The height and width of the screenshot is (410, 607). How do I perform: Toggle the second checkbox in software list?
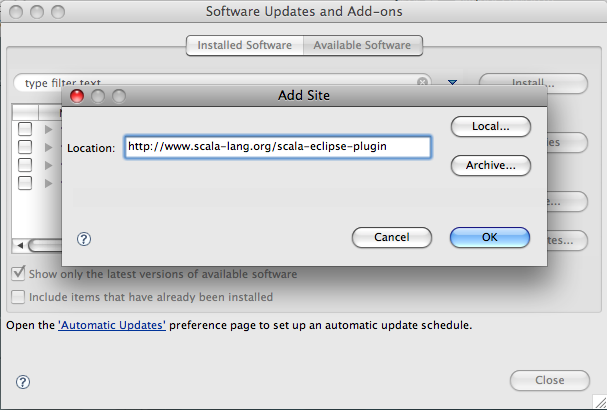coord(25,147)
